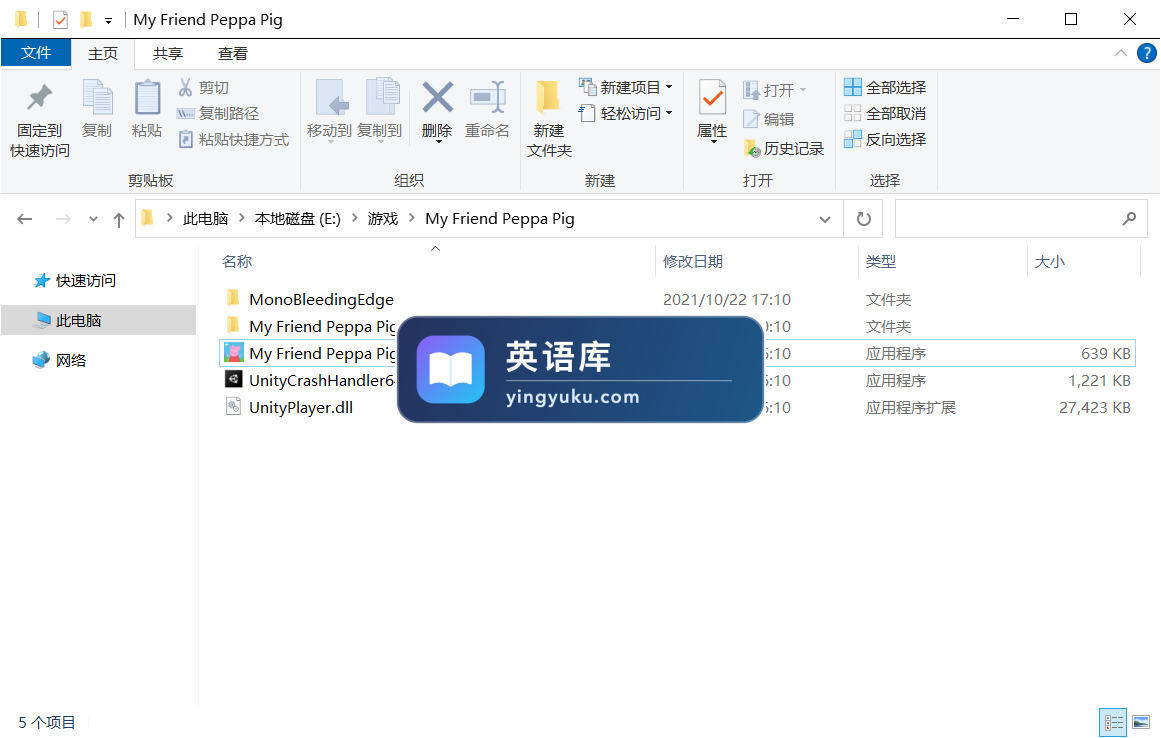The height and width of the screenshot is (738, 1161).
Task: Switch to details view in status bar
Action: [1113, 722]
